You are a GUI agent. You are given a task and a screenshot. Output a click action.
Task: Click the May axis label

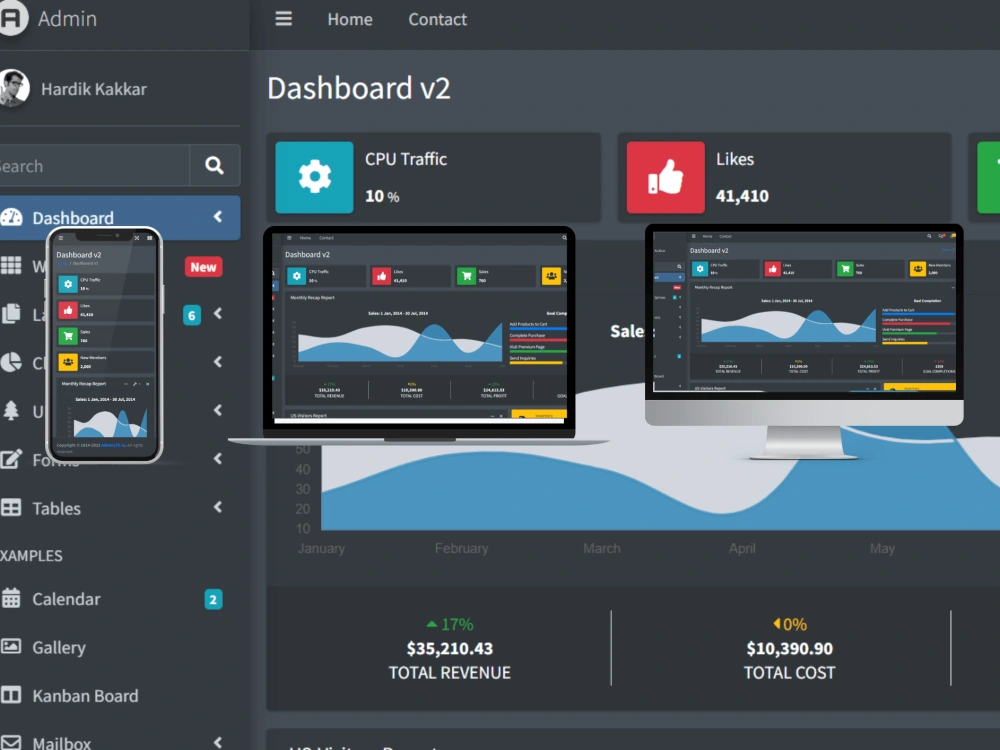pyautogui.click(x=883, y=548)
